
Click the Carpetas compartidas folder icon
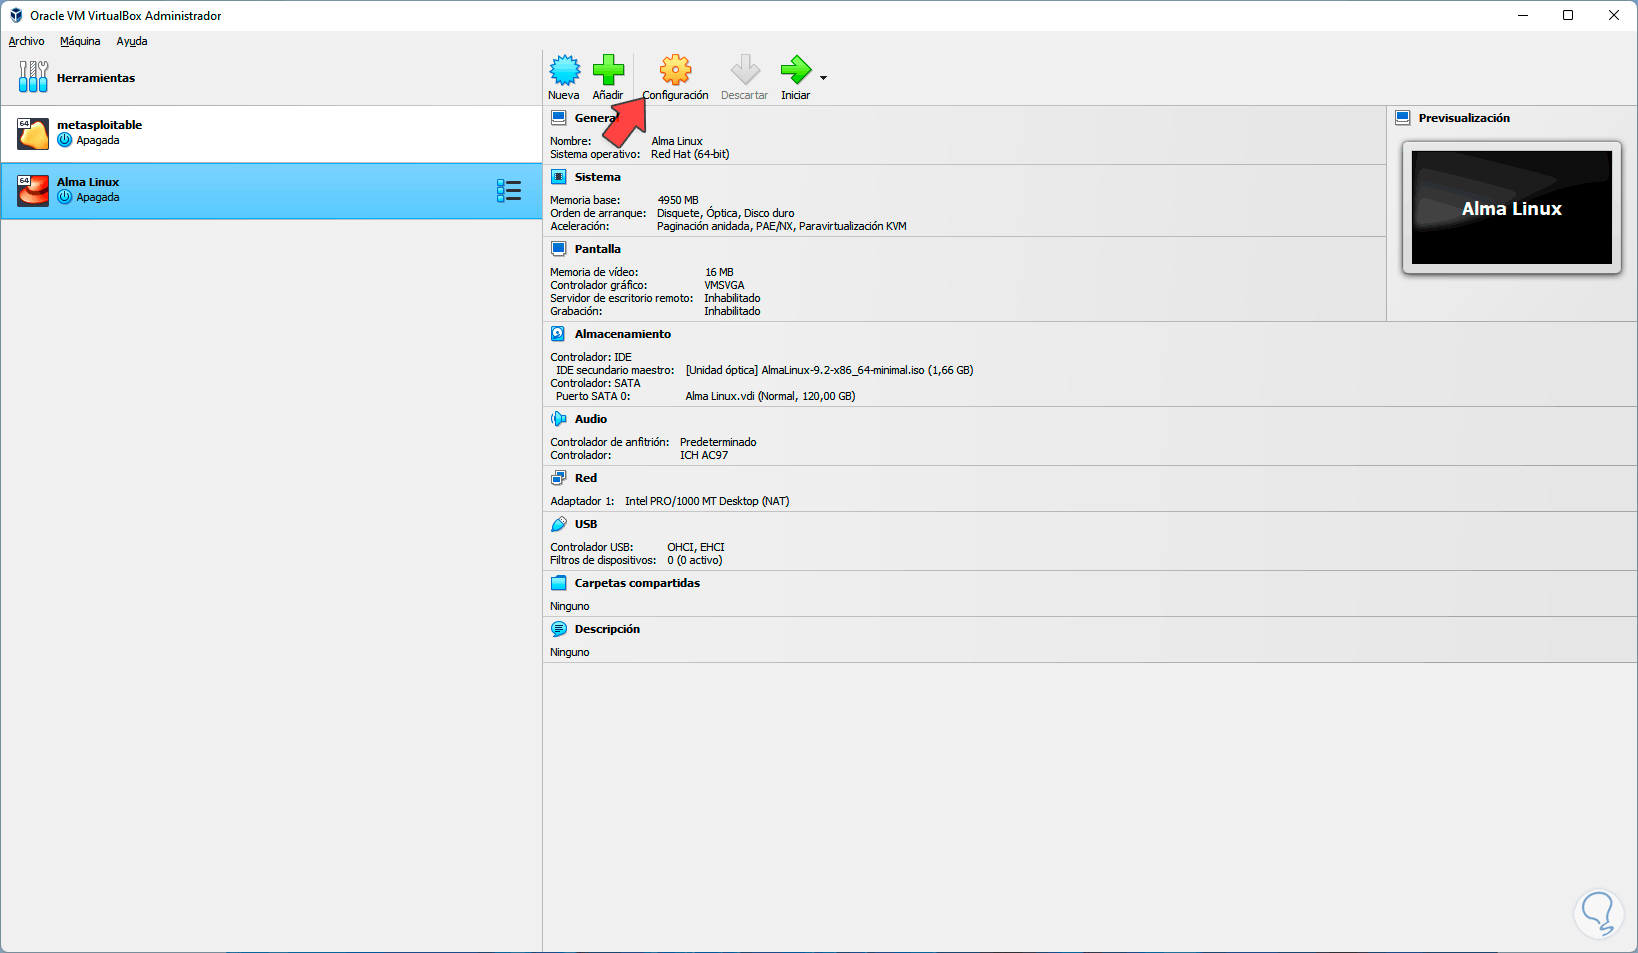point(559,583)
